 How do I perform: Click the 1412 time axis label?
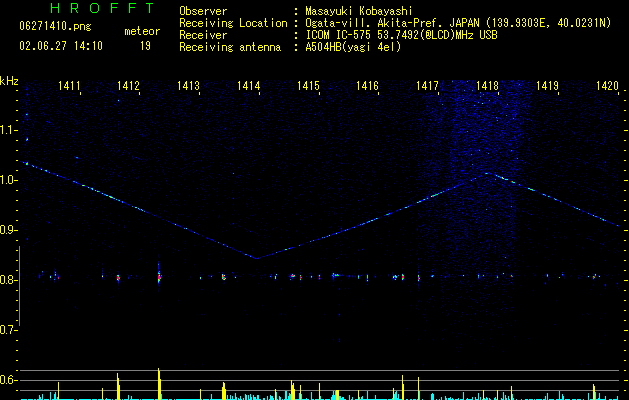pyautogui.click(x=128, y=85)
